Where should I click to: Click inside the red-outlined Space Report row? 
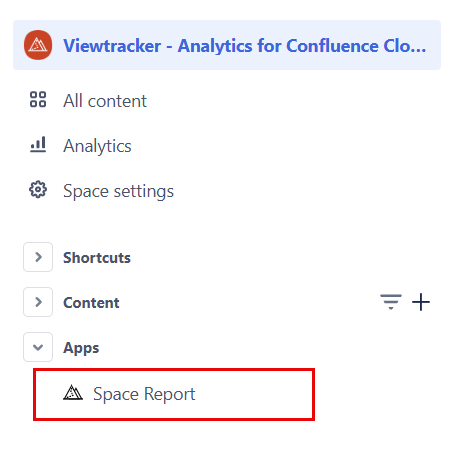point(174,394)
